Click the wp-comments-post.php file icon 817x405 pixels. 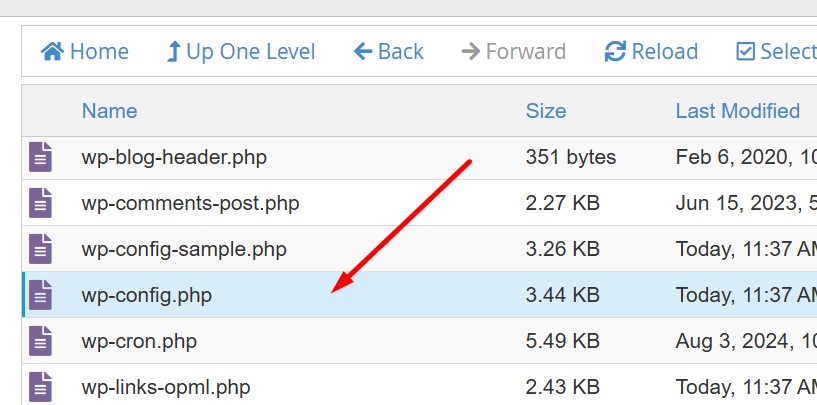pyautogui.click(x=40, y=203)
